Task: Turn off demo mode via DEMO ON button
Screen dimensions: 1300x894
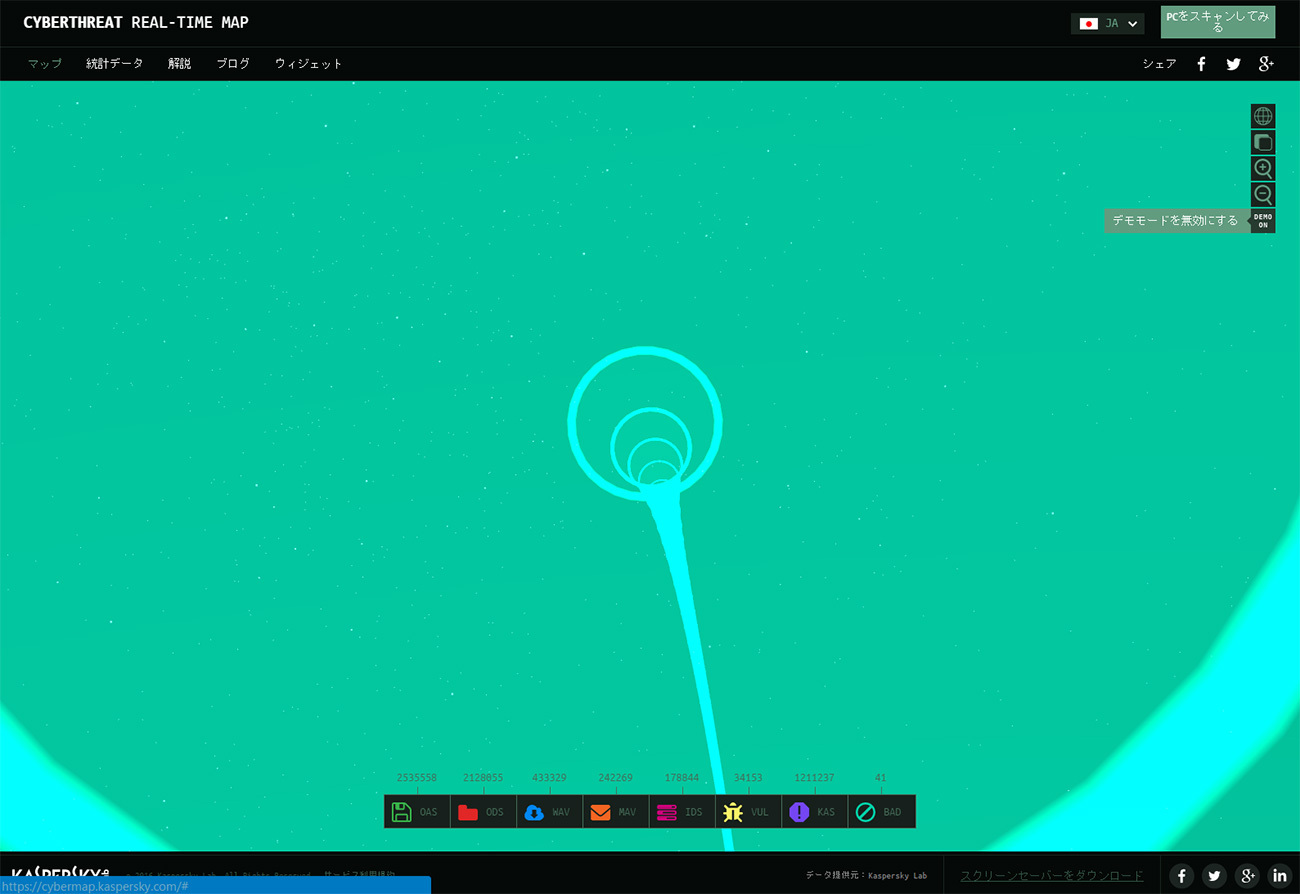Action: (1263, 220)
